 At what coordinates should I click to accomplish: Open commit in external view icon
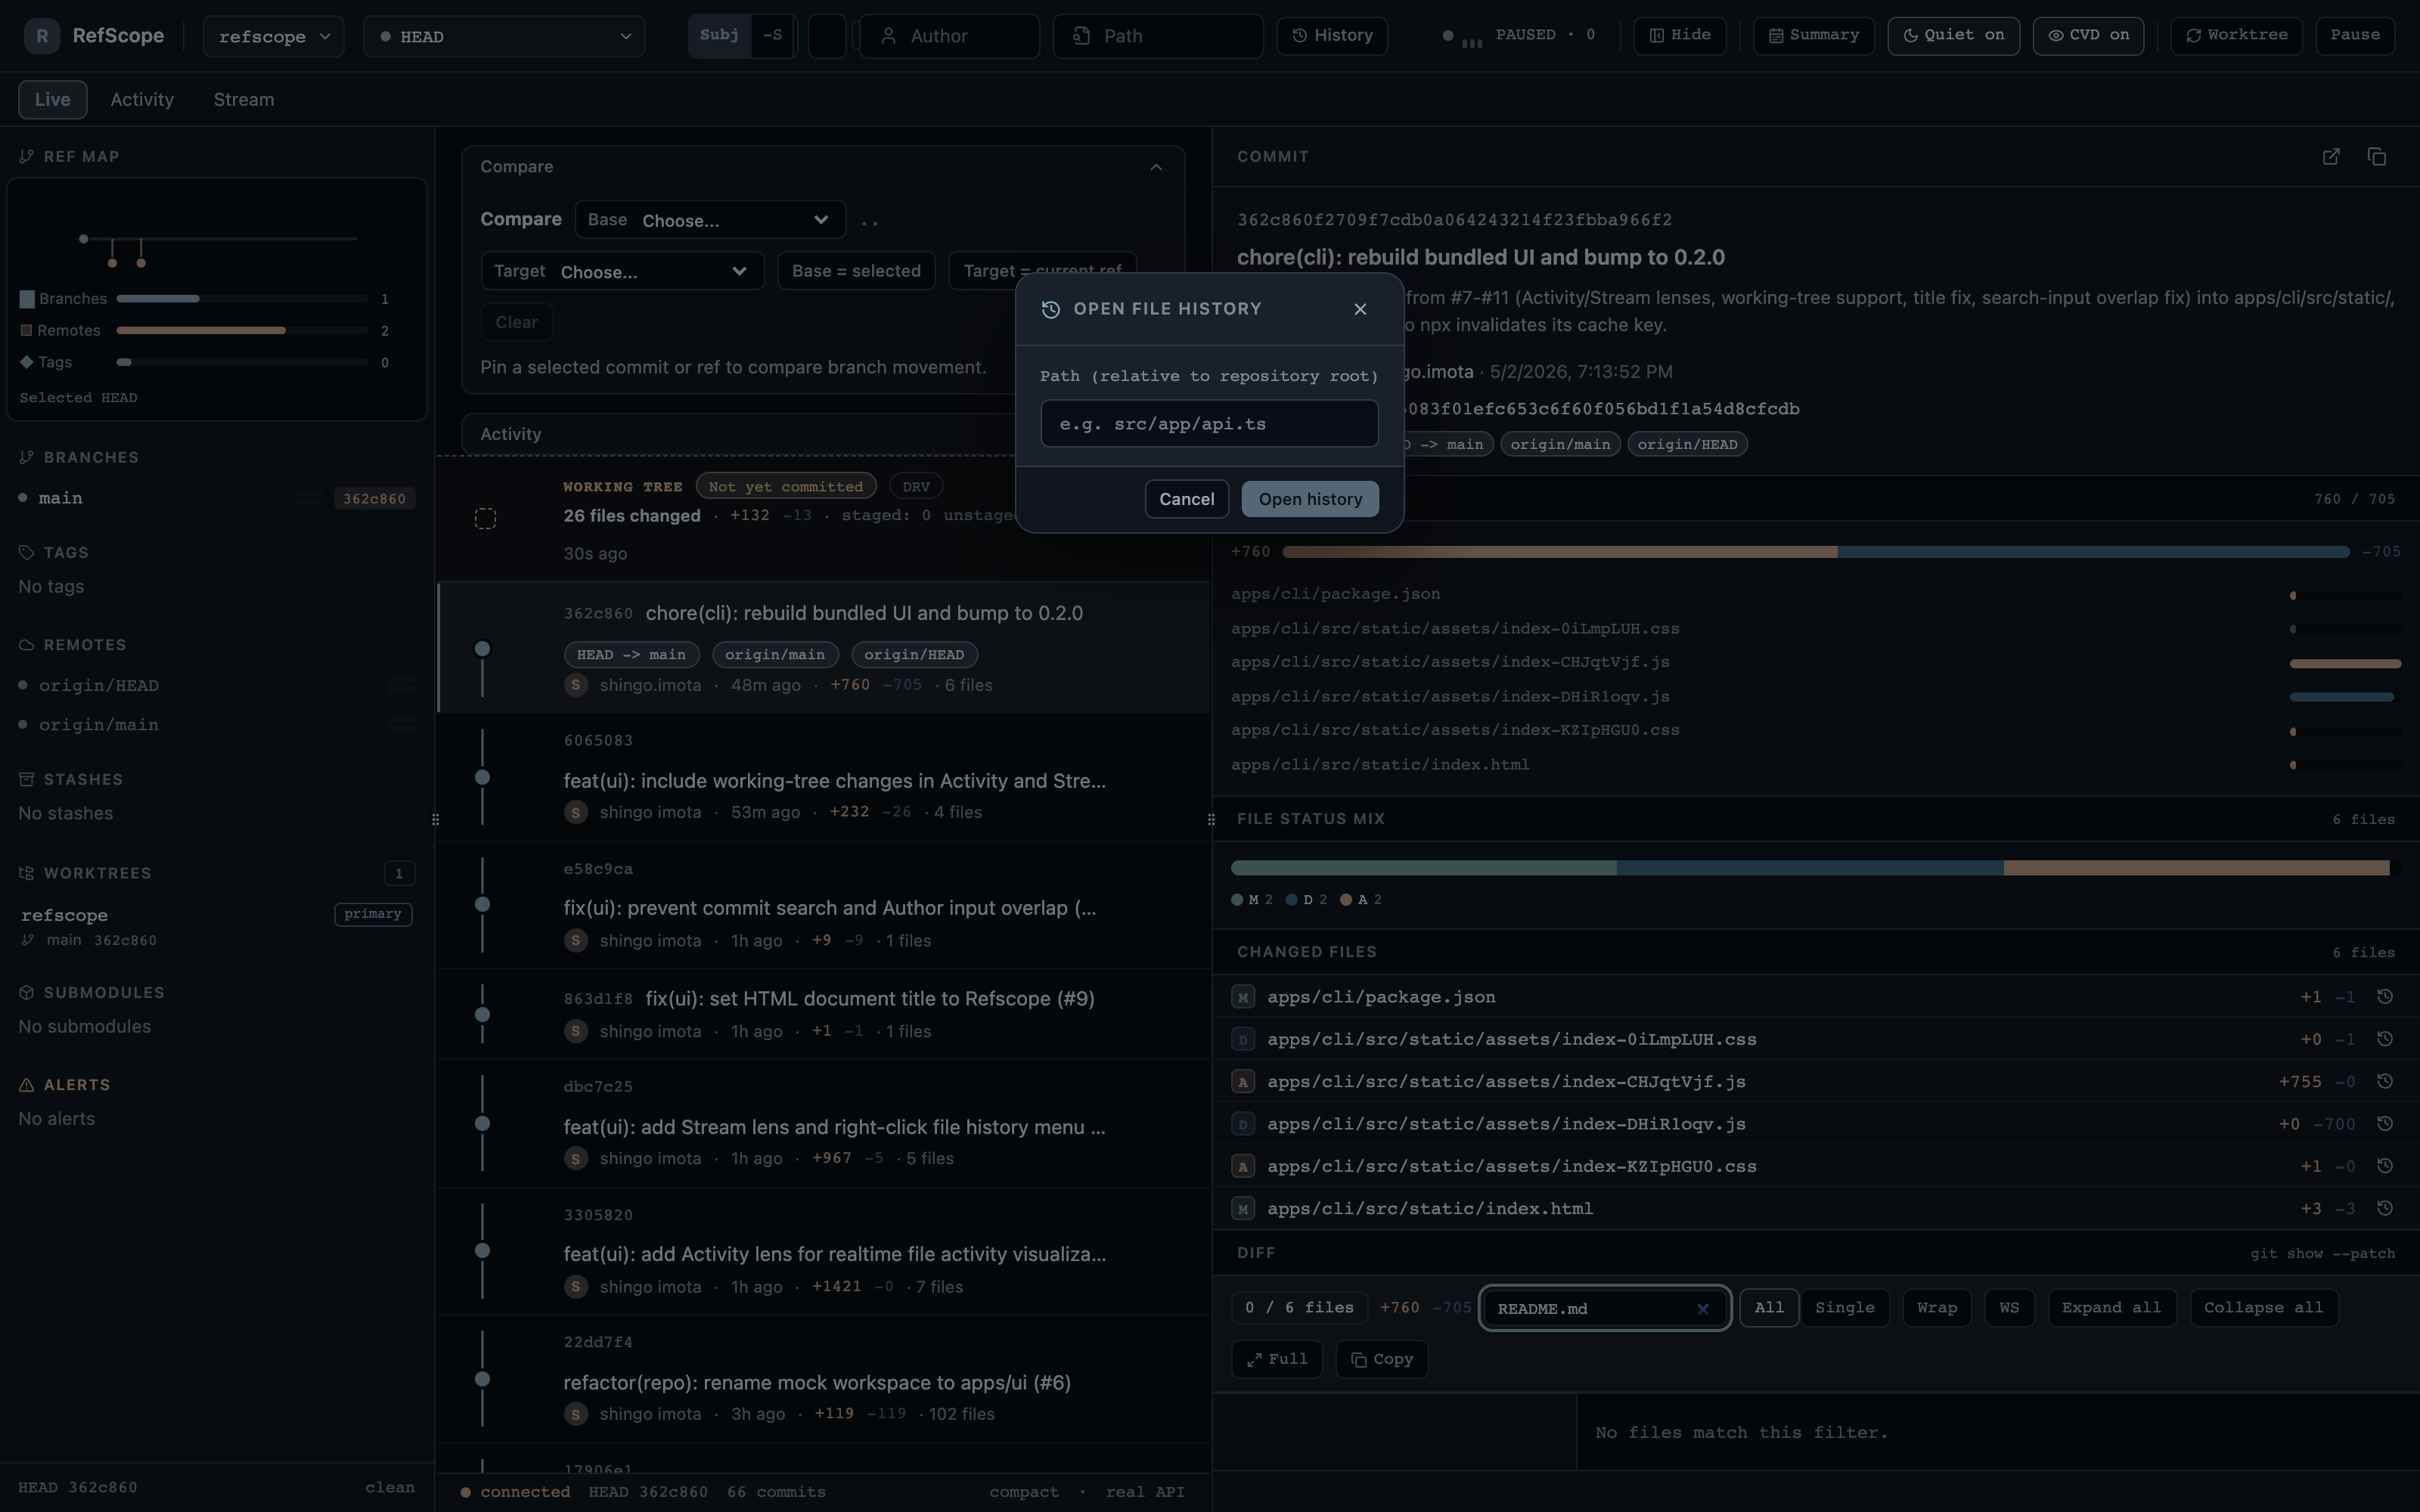coord(2331,157)
